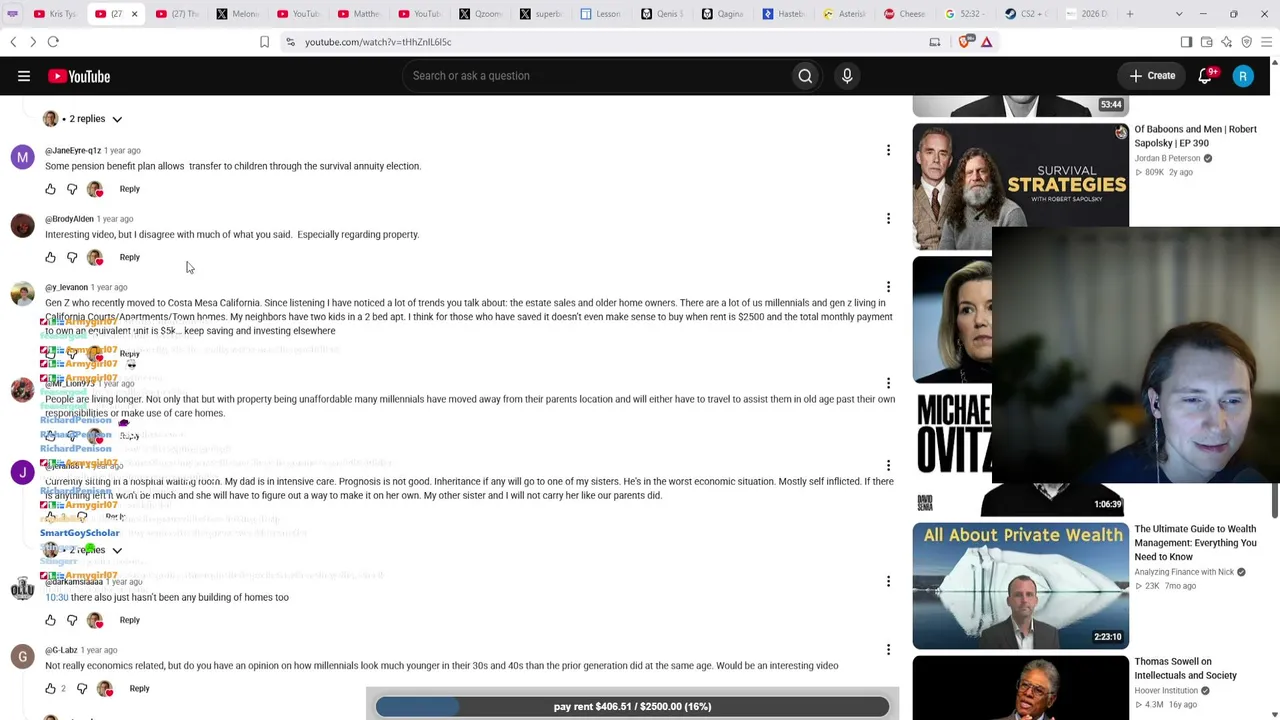This screenshot has width=1280, height=720.
Task: Like the @G-Labz comment
Action: point(51,688)
